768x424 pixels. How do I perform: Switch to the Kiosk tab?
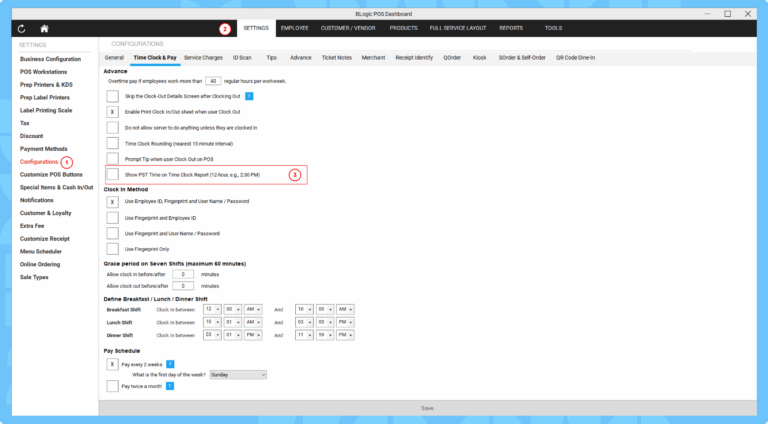coord(480,58)
